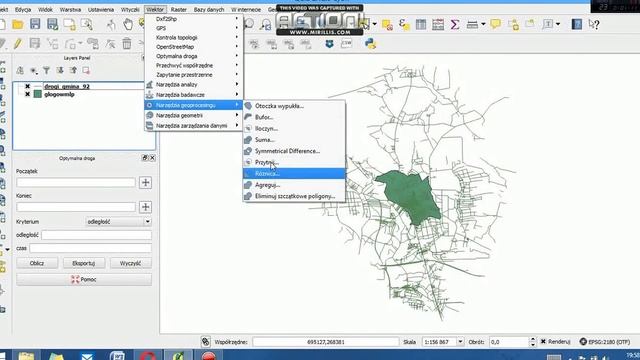The image size is (640, 360).
Task: Open the Raster menu
Action: (178, 9)
